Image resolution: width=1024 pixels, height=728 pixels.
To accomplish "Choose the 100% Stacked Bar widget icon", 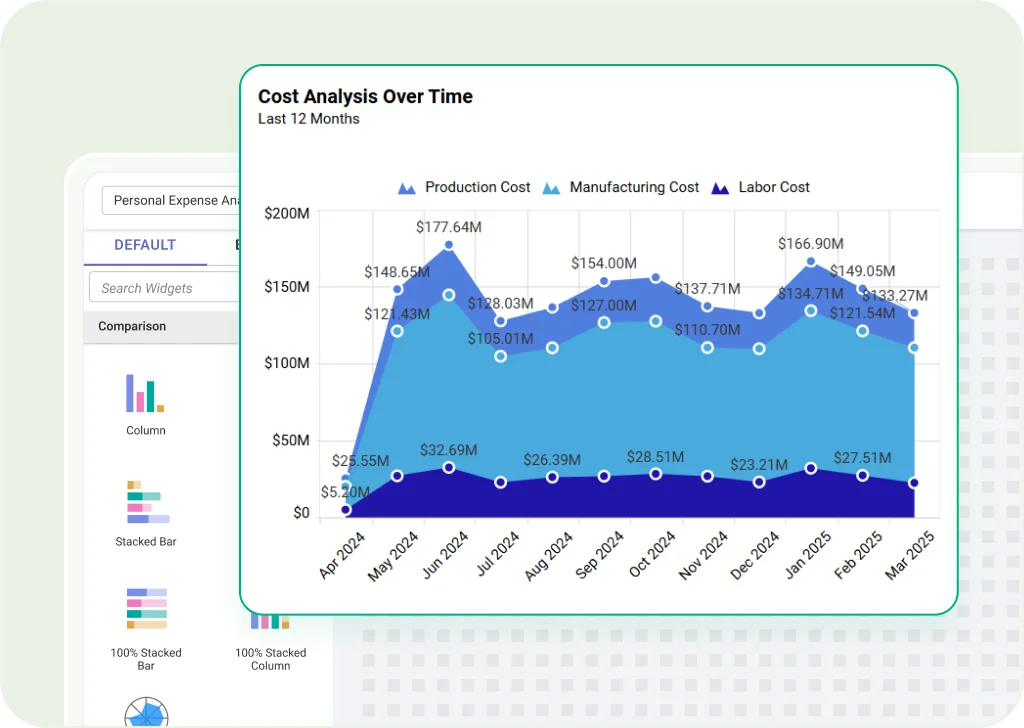I will [x=146, y=609].
